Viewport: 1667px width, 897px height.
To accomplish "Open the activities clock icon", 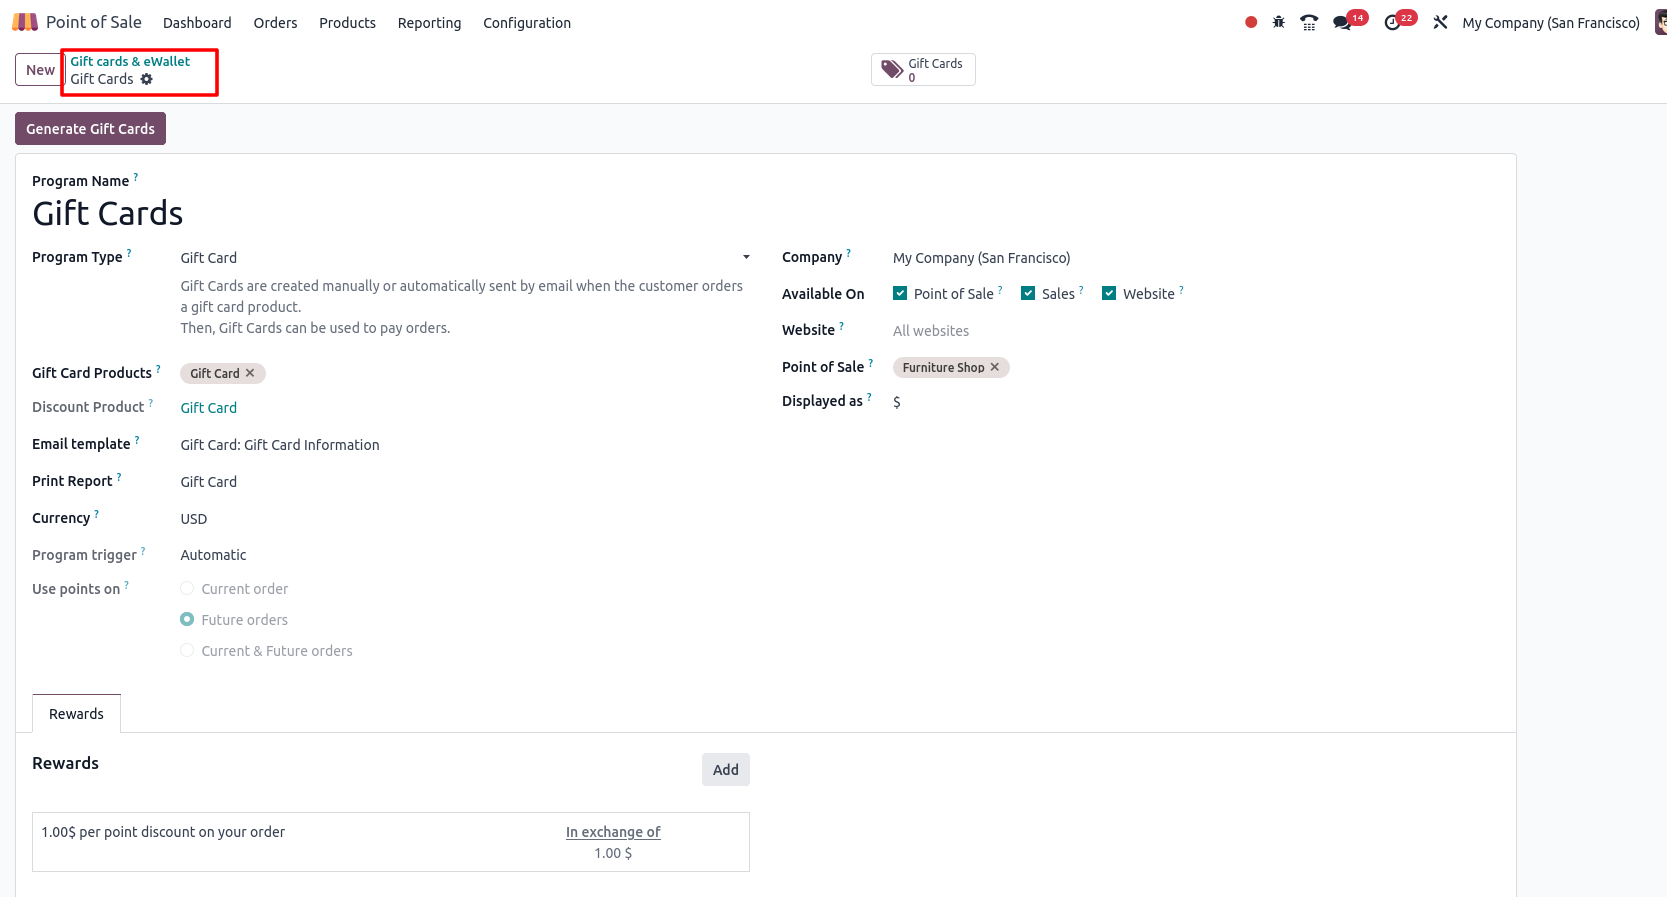I will click(1392, 22).
